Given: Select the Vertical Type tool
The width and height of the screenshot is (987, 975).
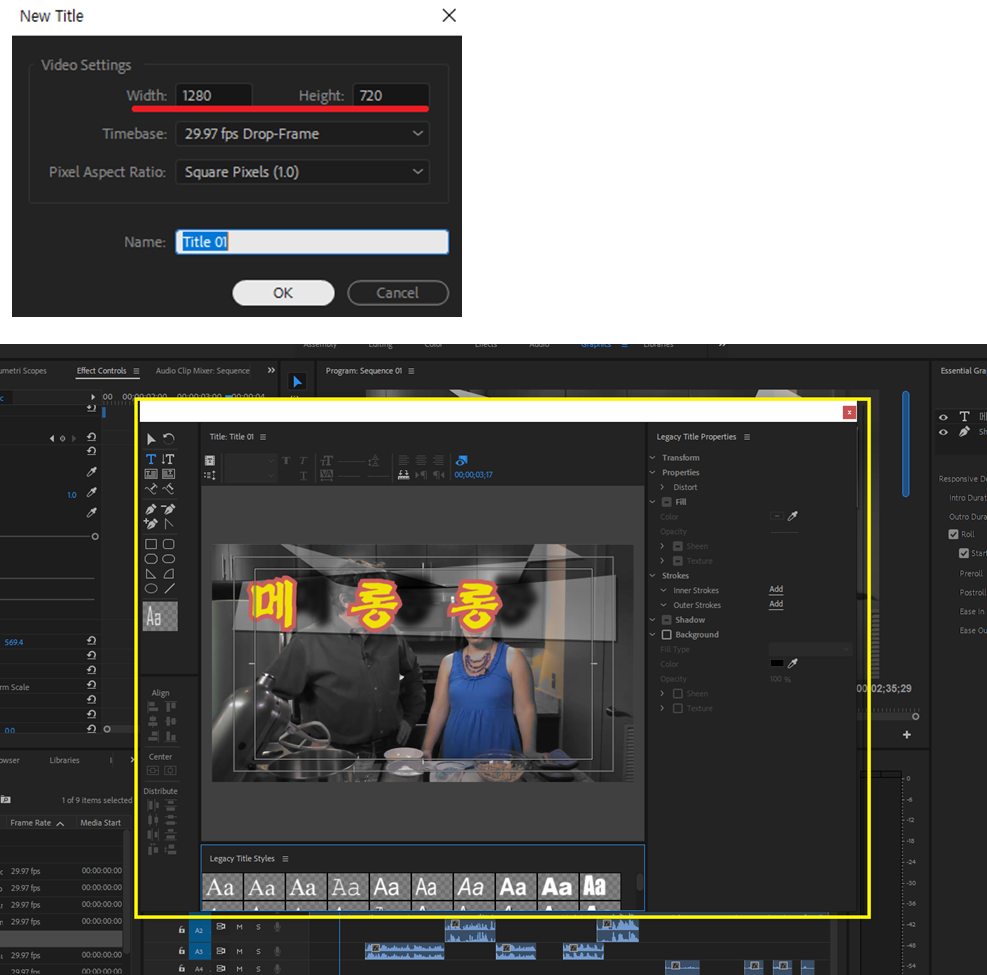Looking at the screenshot, I should (x=168, y=459).
